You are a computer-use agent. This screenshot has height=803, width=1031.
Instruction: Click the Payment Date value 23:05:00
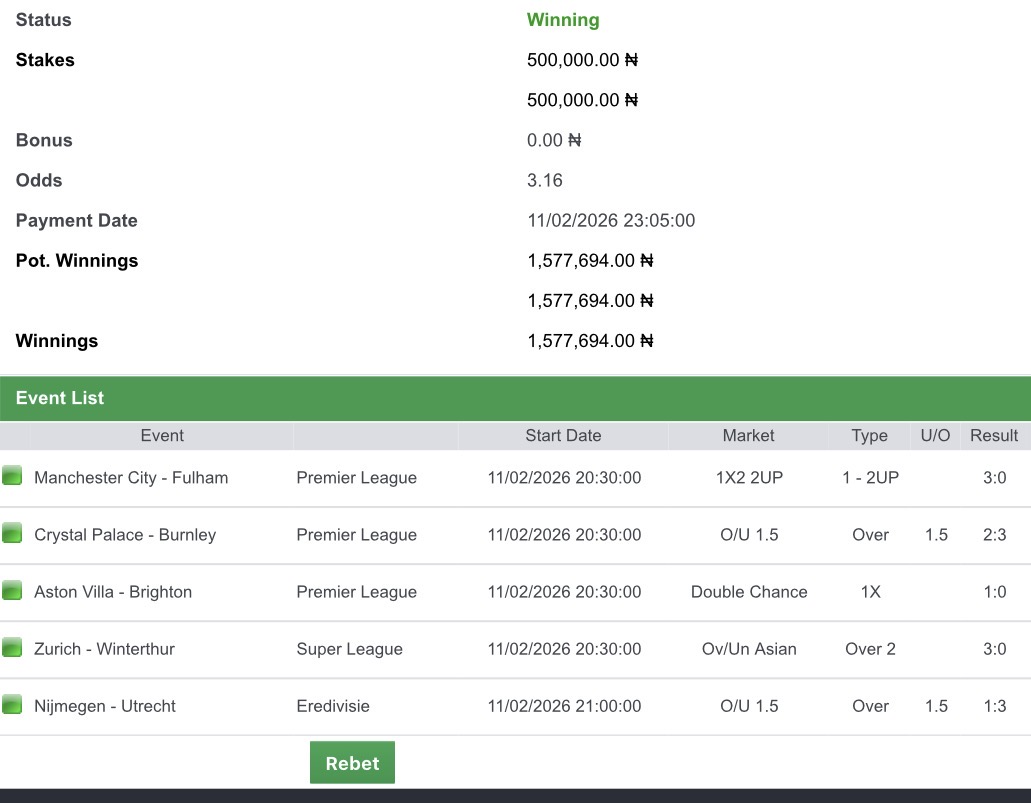pos(611,220)
